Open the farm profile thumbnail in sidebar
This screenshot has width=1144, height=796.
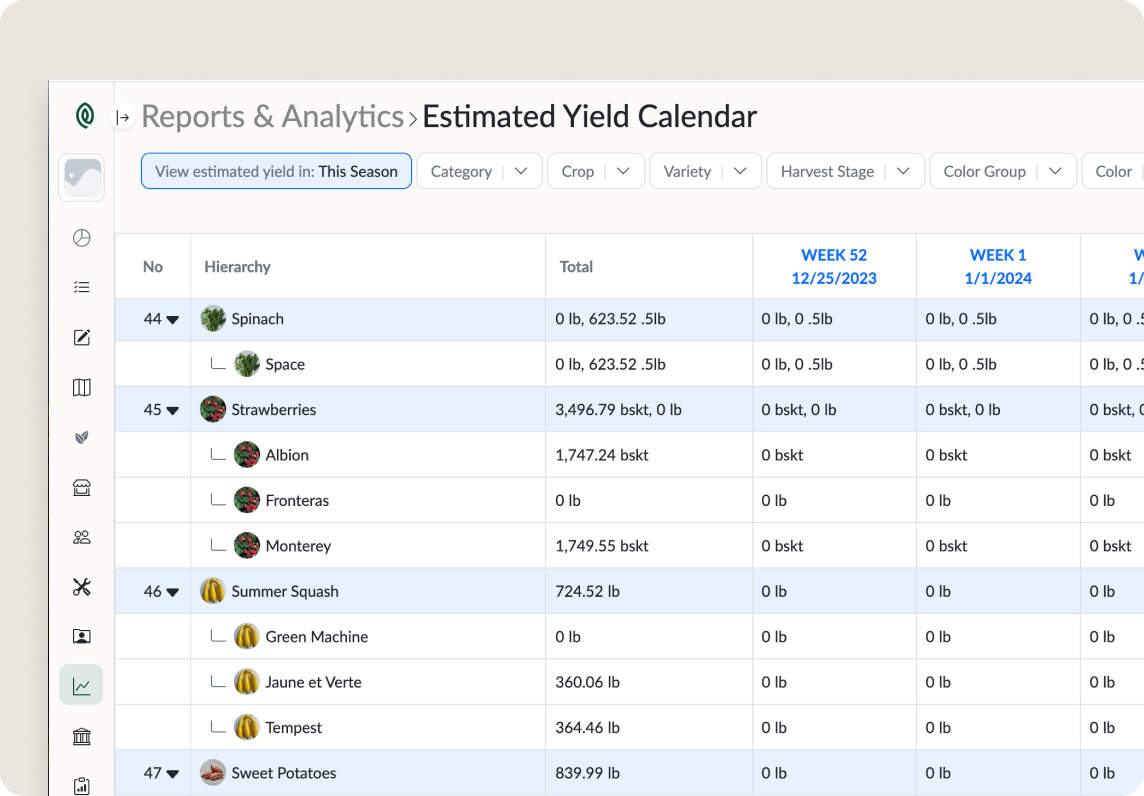[82, 177]
